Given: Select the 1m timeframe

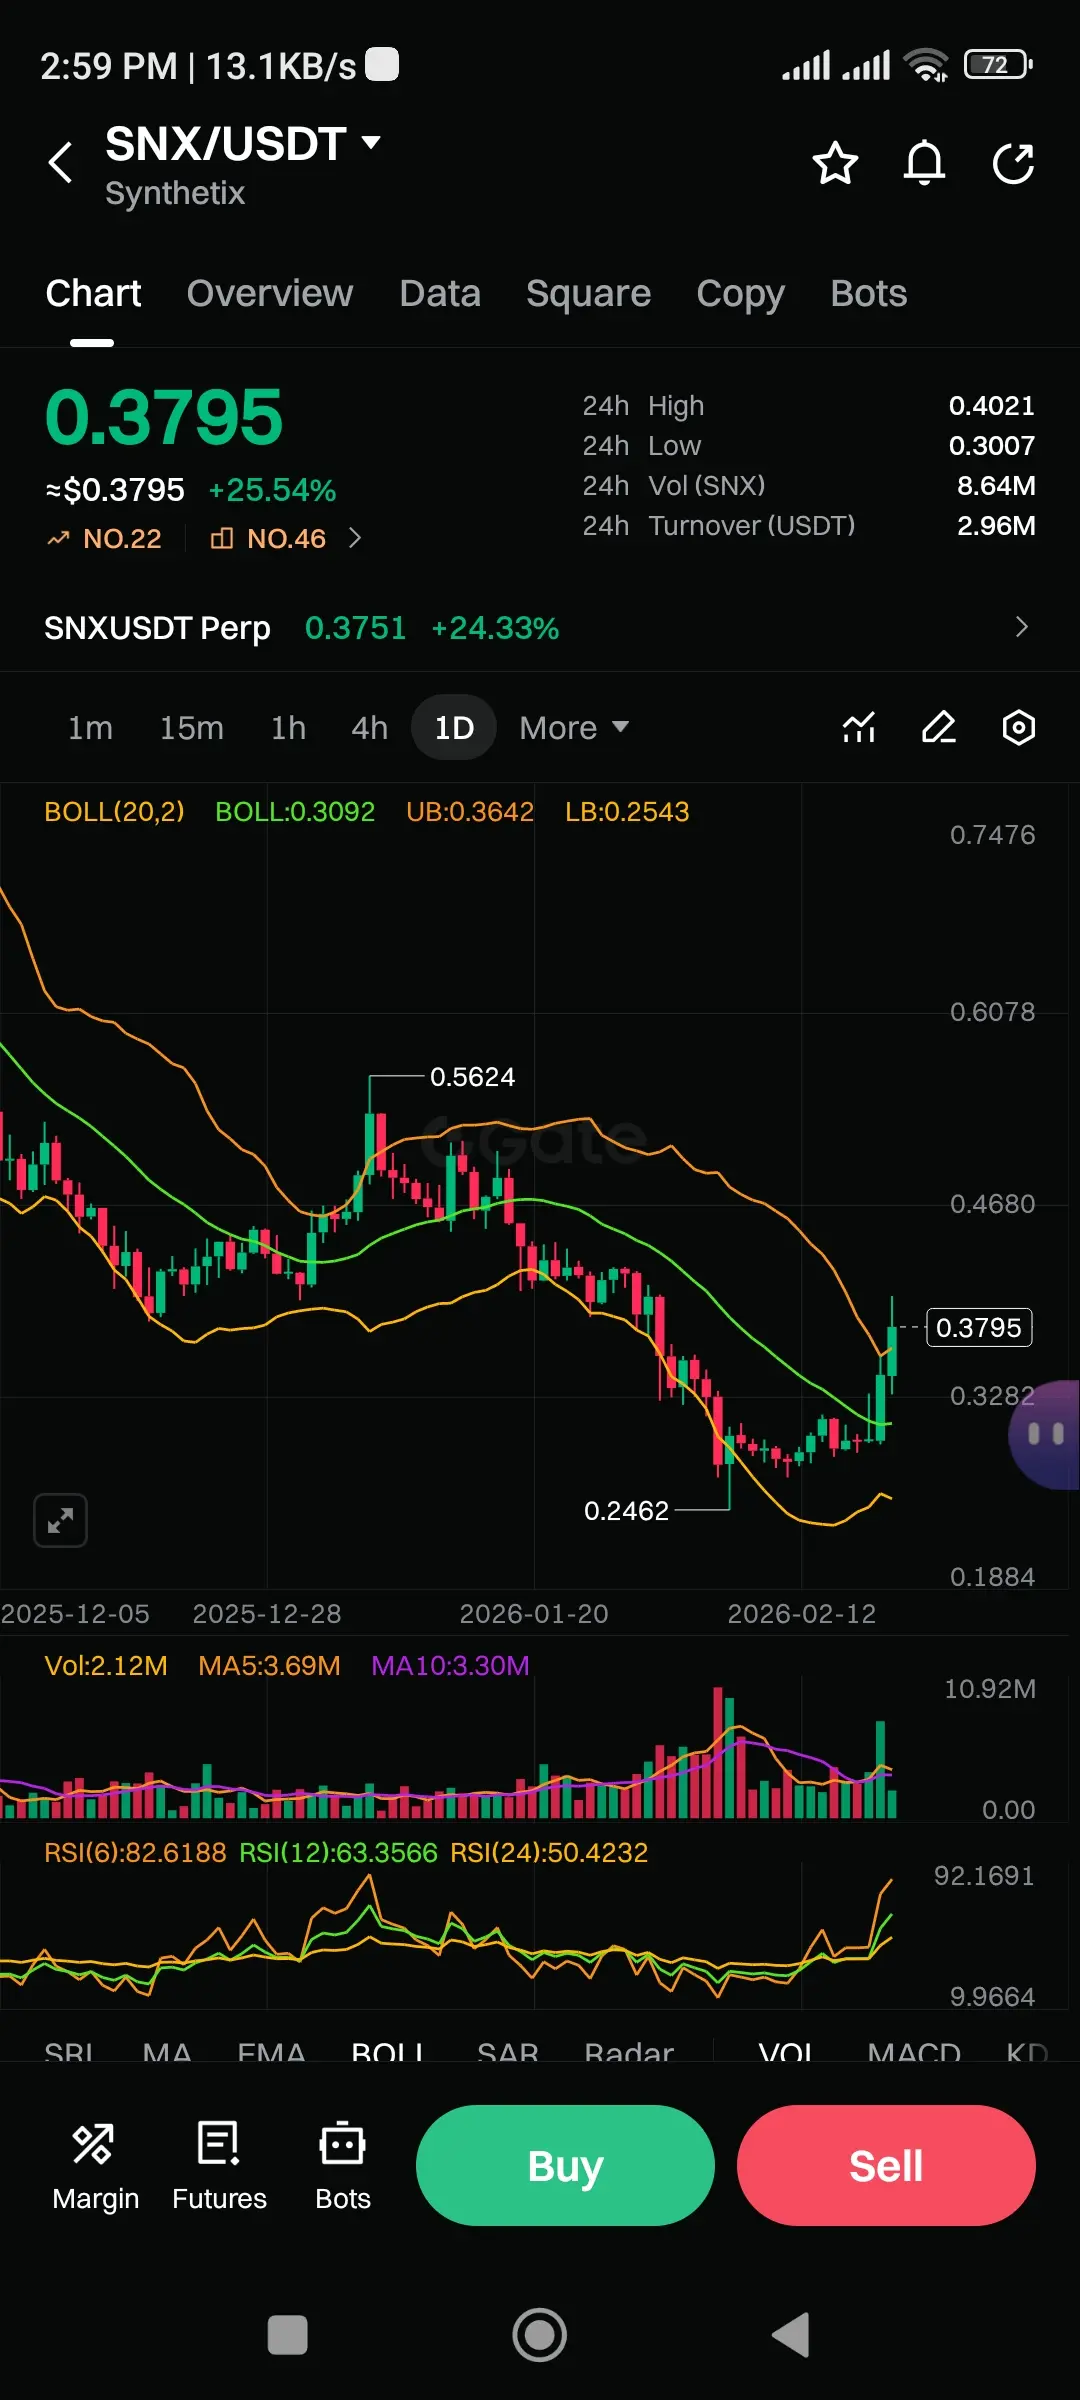Looking at the screenshot, I should 90,728.
